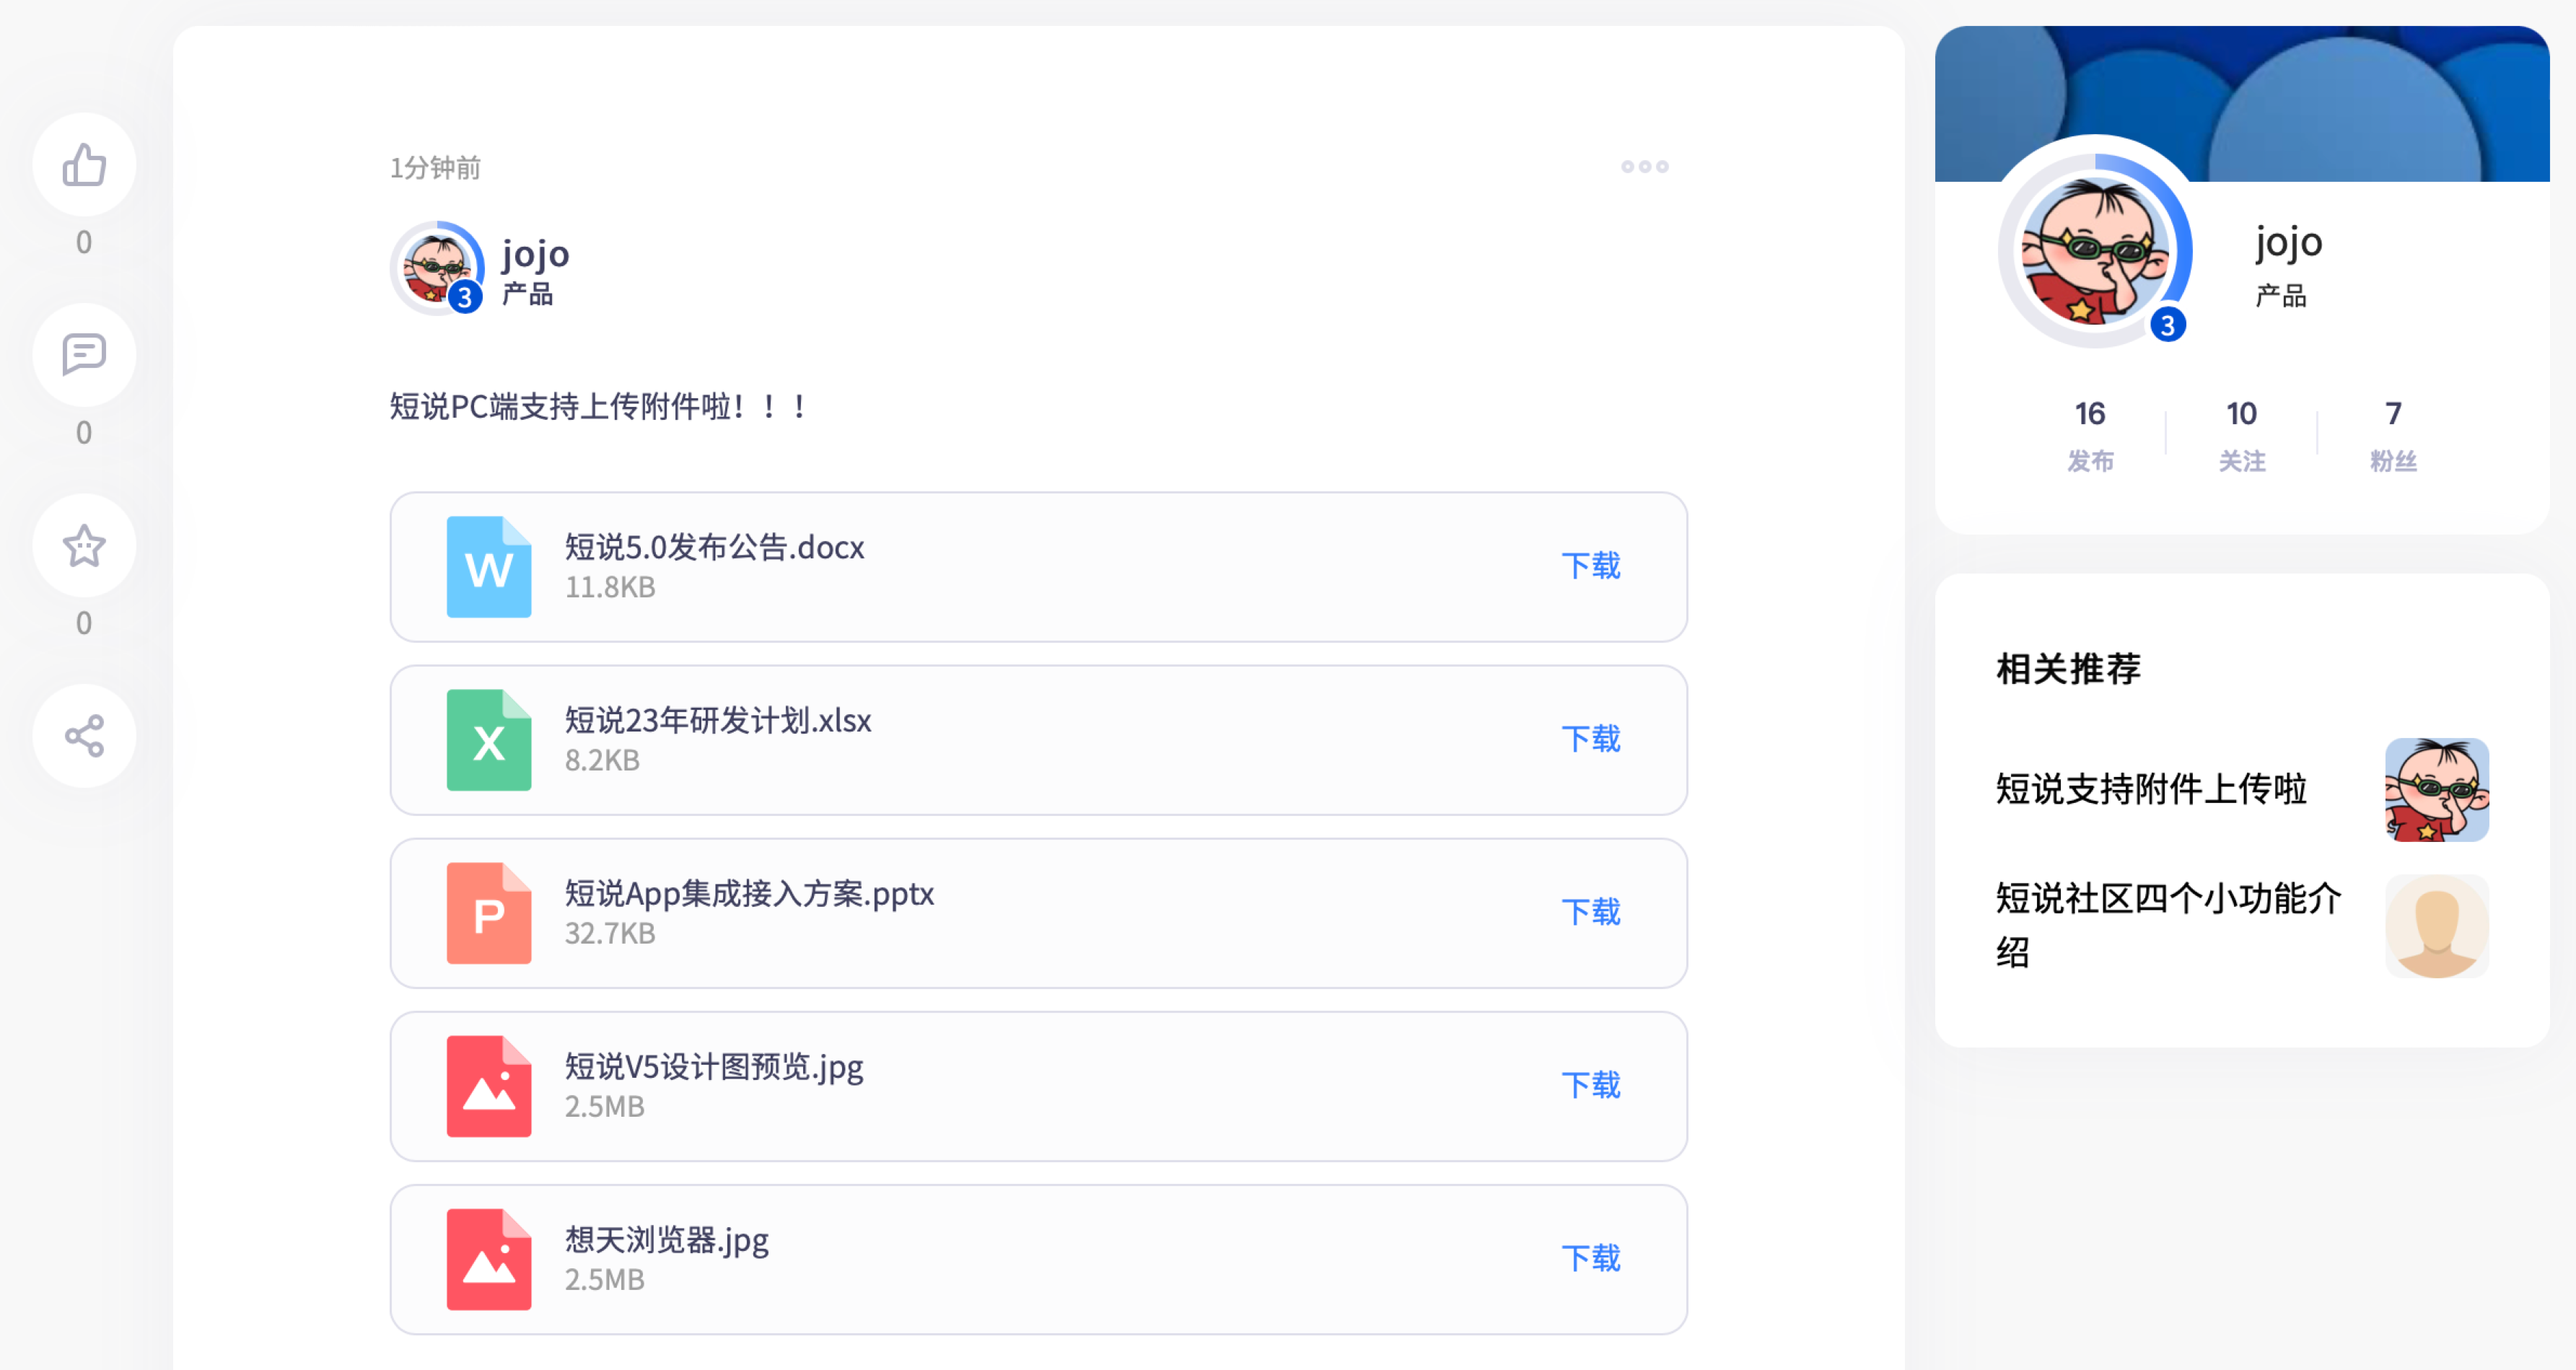Open the three-dot more options menu
Screen dimensions: 2576x1370
tap(1645, 167)
